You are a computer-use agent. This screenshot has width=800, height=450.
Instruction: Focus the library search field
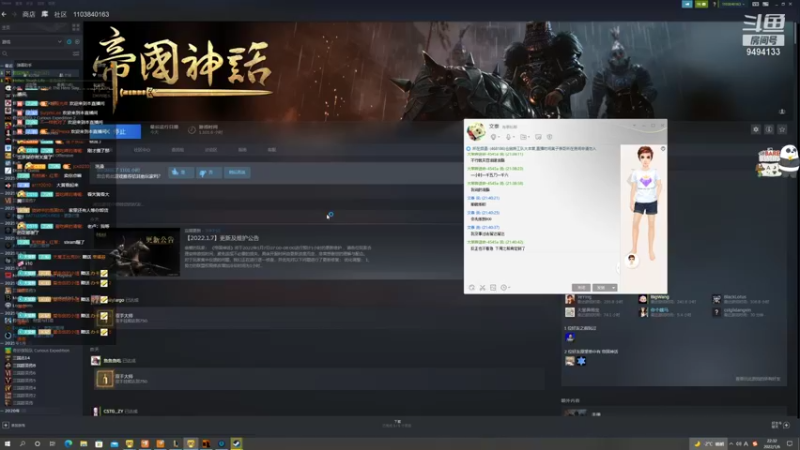click(x=36, y=54)
